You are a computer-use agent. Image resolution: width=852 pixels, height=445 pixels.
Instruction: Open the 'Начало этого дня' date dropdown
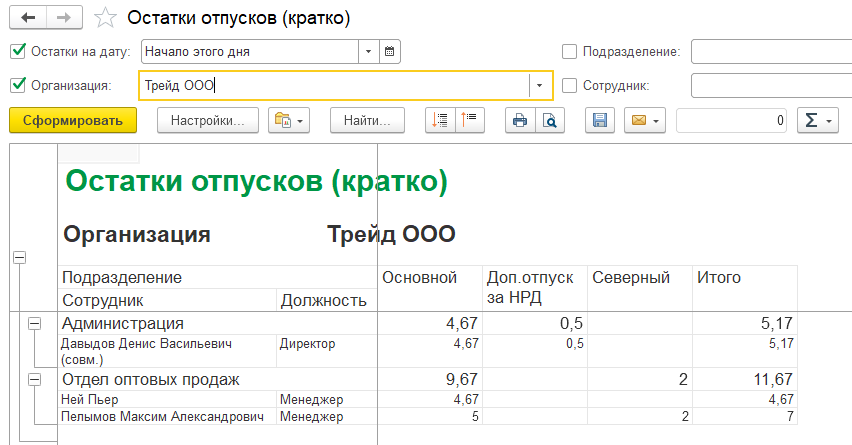click(369, 51)
